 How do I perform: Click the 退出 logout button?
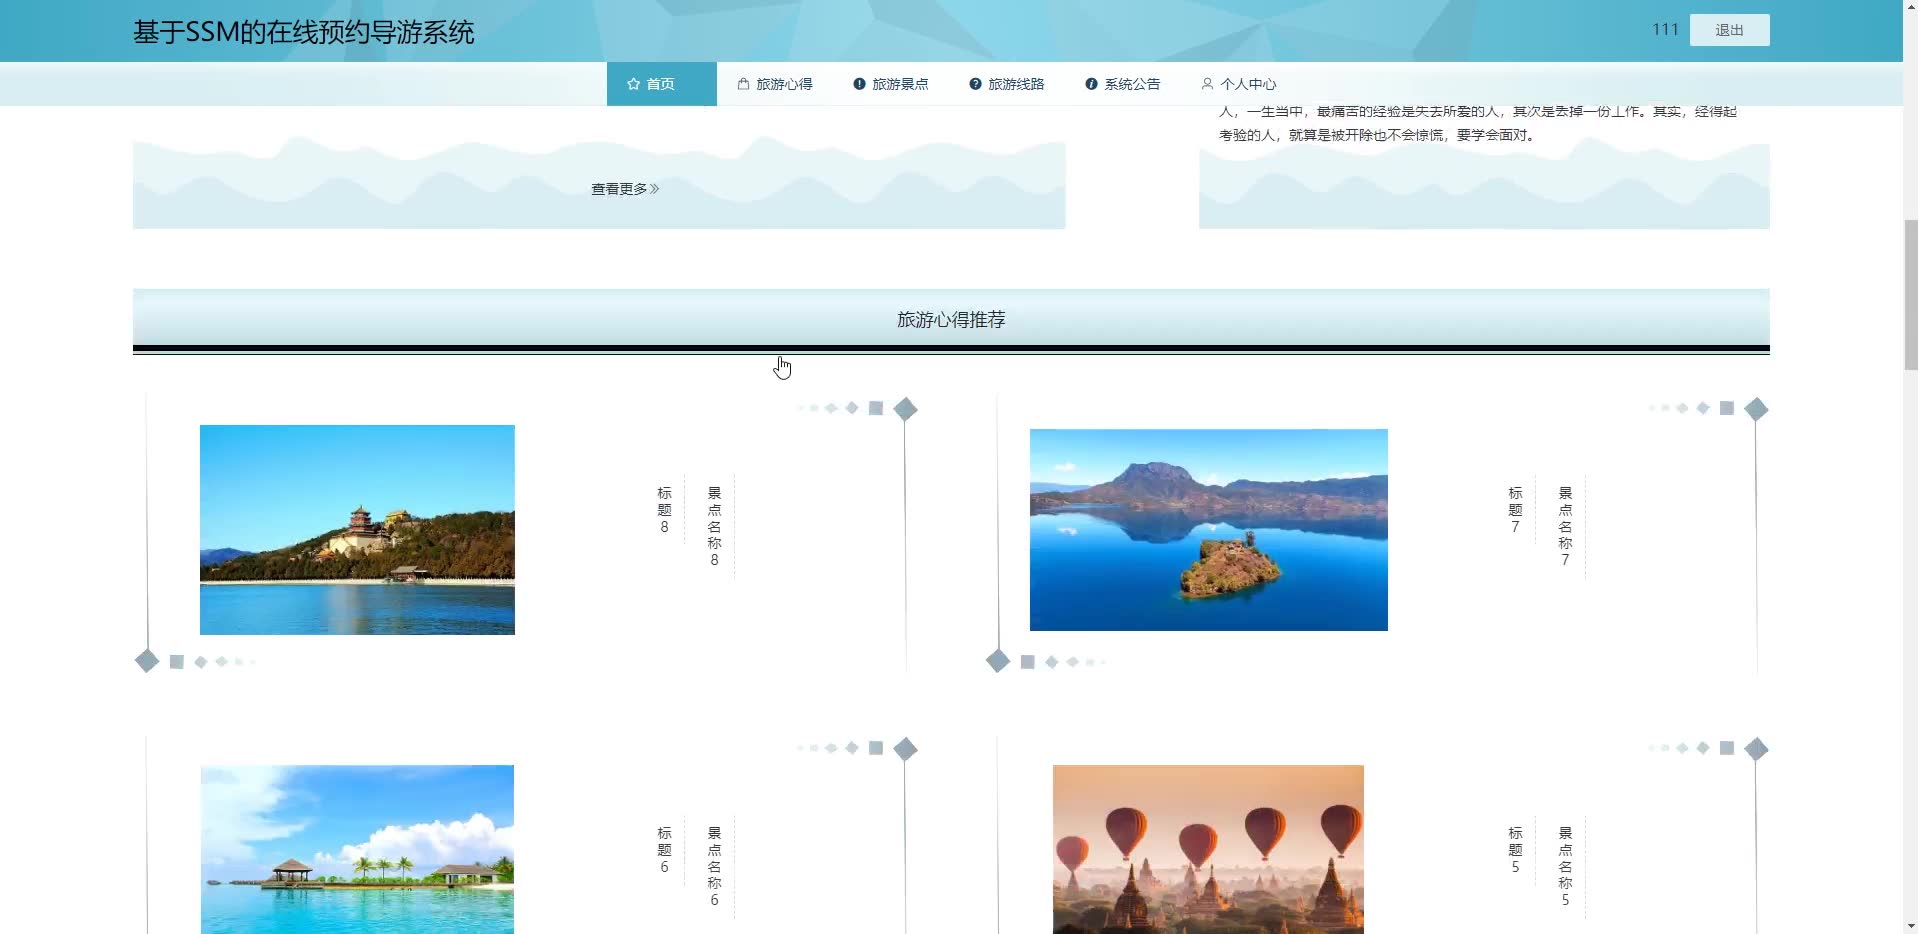point(1729,30)
